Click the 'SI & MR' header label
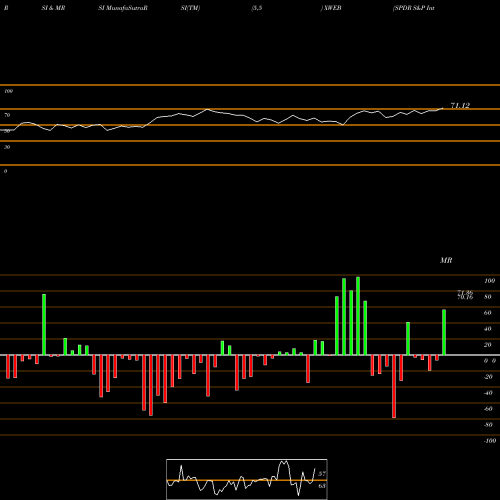500x500 pixels. [53, 8]
